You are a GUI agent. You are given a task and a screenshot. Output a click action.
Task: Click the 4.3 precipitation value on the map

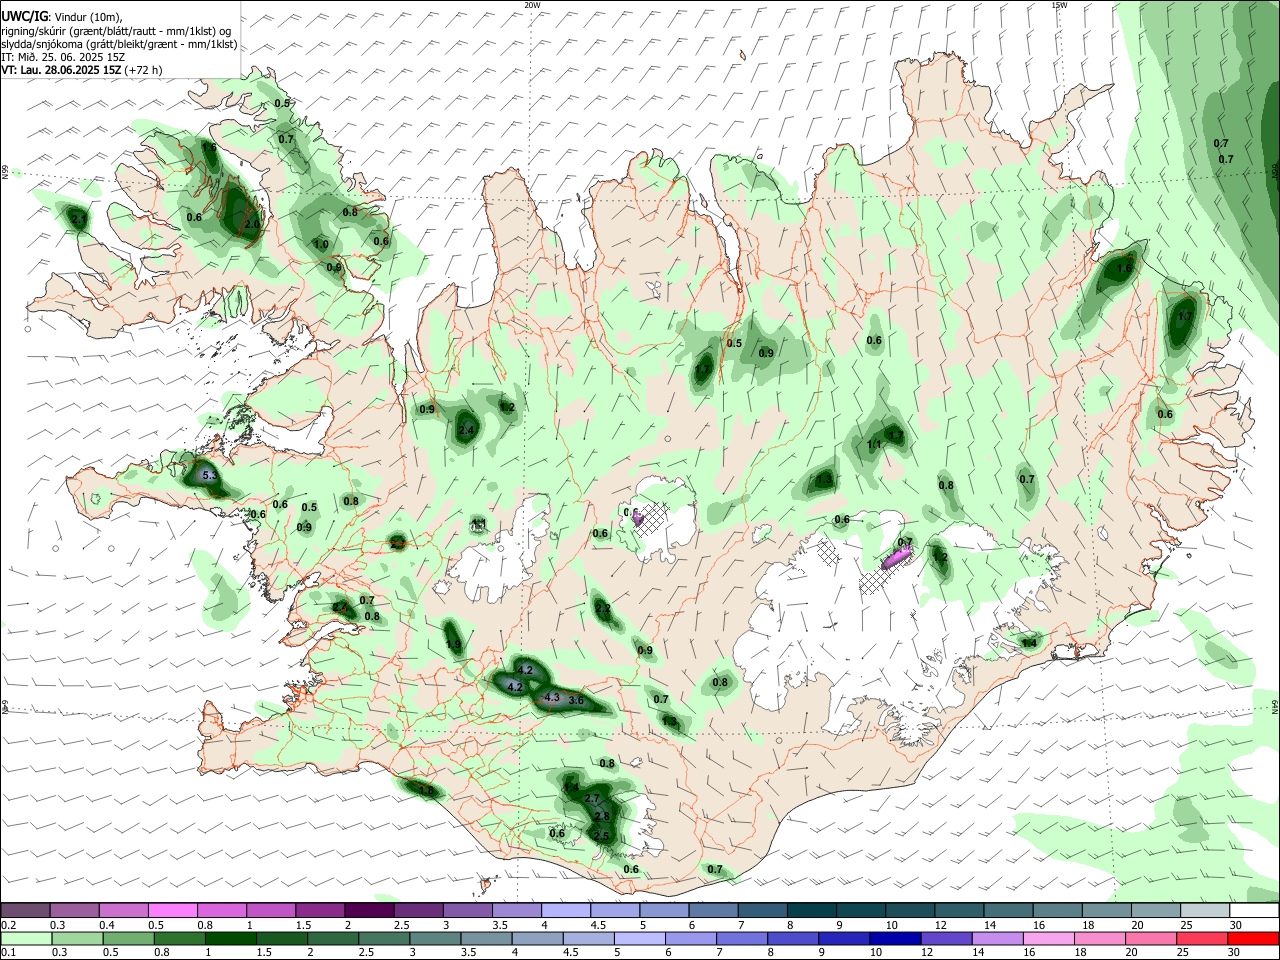point(551,697)
